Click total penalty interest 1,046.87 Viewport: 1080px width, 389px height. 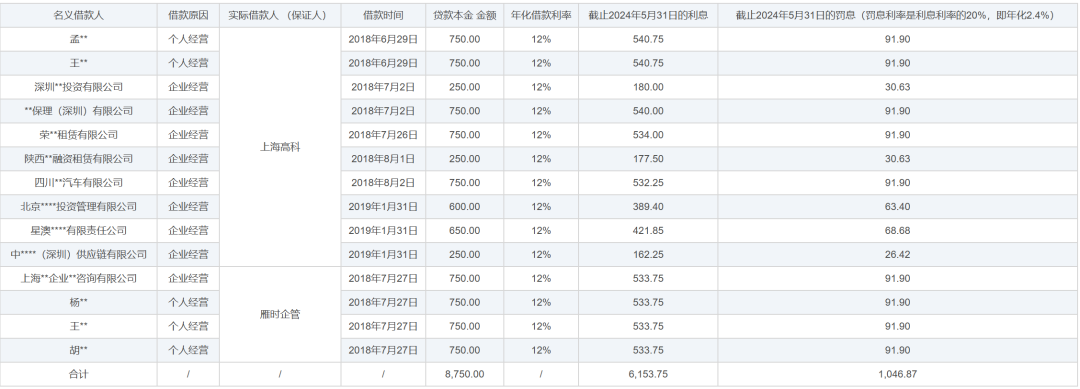coord(897,374)
